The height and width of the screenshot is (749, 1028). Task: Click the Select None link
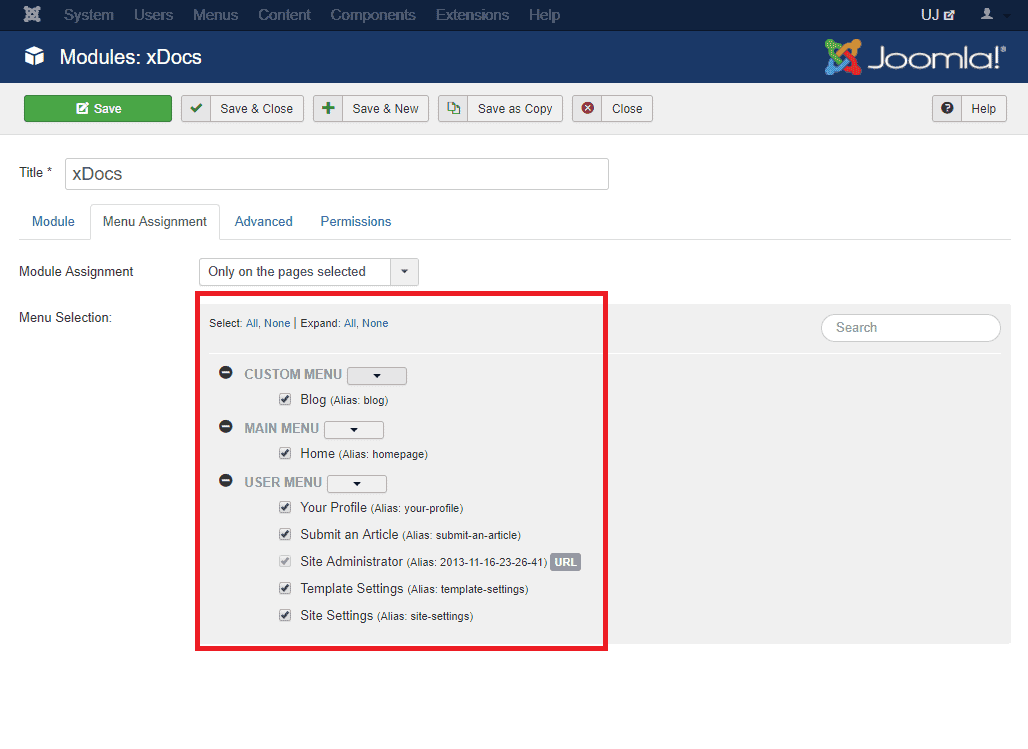point(277,324)
